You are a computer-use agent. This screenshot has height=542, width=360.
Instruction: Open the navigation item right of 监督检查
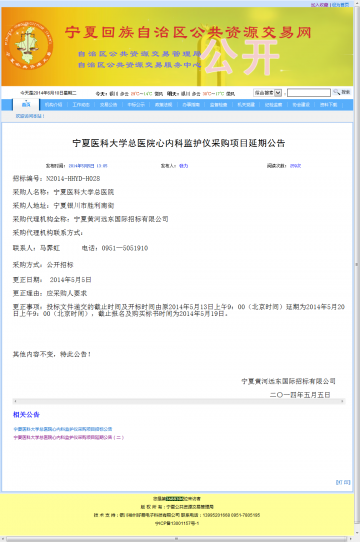[246, 105]
